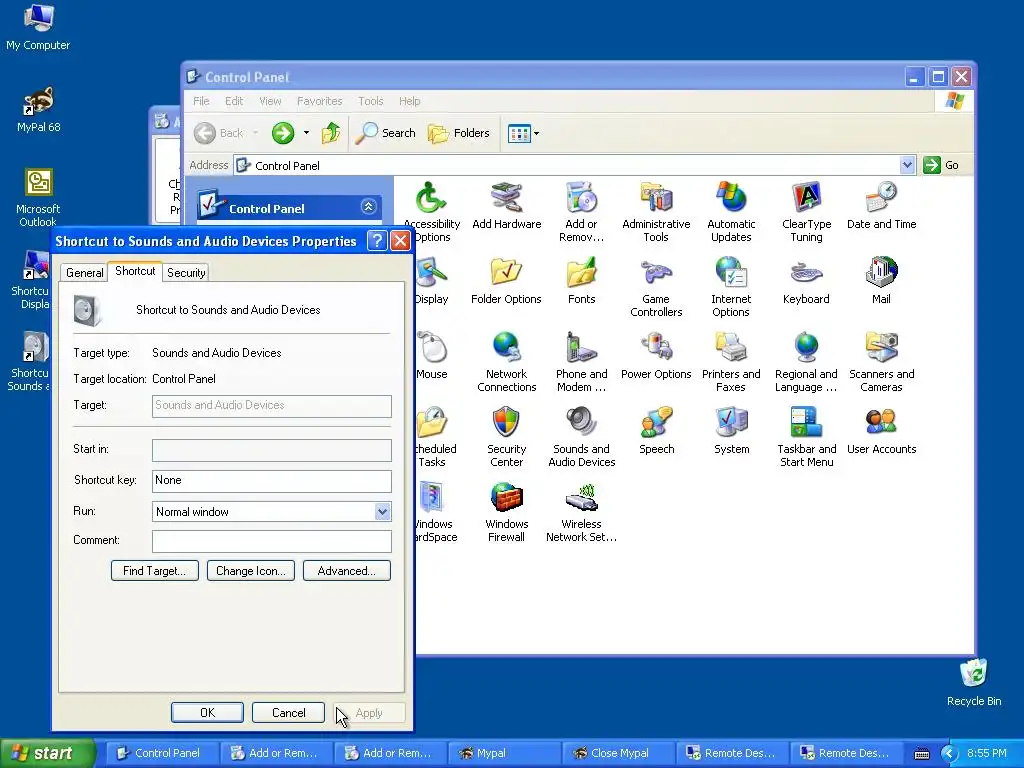Open Windows Firewall icon
The height and width of the screenshot is (768, 1024).
(x=506, y=512)
